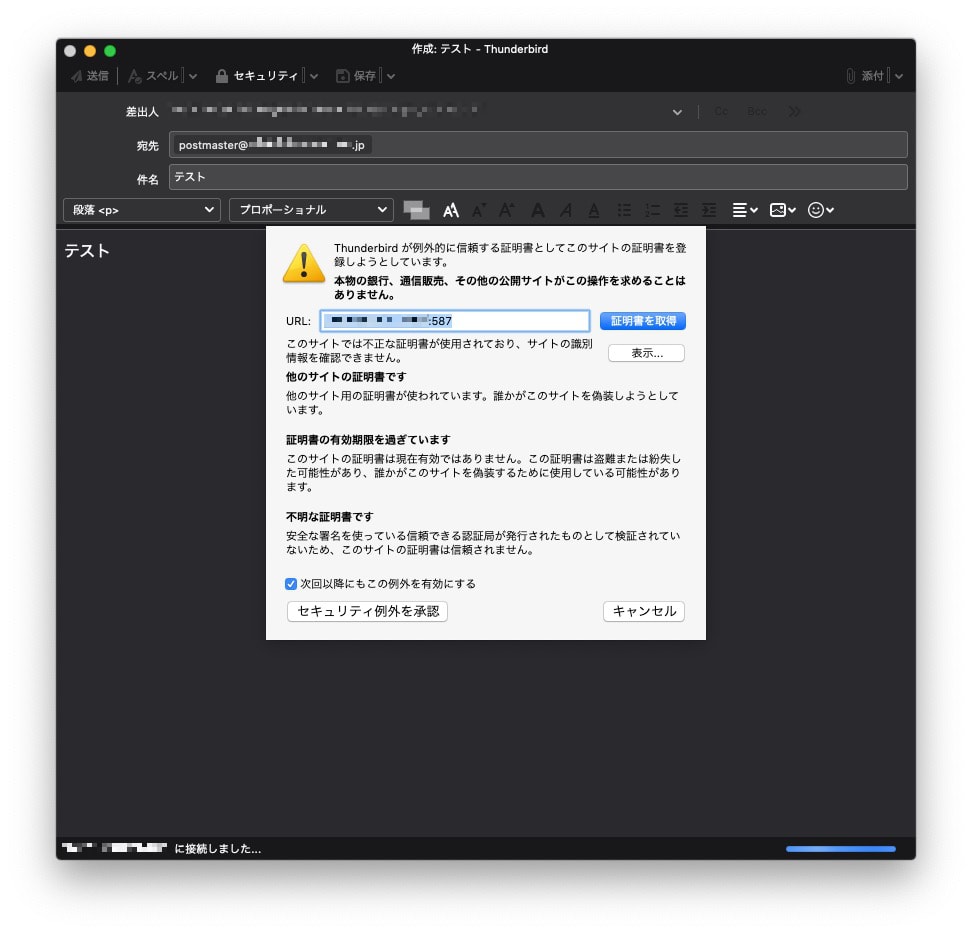Viewport: 972px width, 934px height.
Task: Insert a bulleted list
Action: point(624,210)
